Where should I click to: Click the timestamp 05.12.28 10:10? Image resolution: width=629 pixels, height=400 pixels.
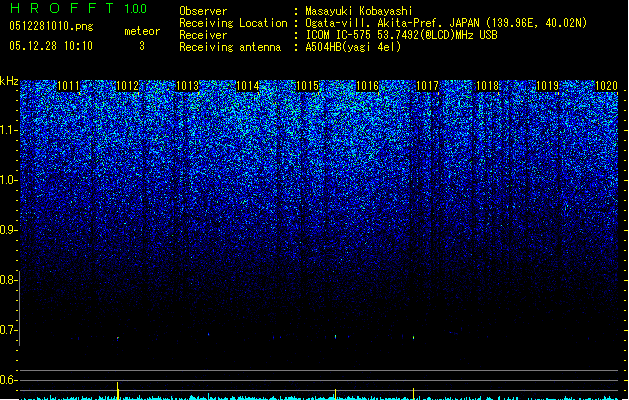pos(51,46)
